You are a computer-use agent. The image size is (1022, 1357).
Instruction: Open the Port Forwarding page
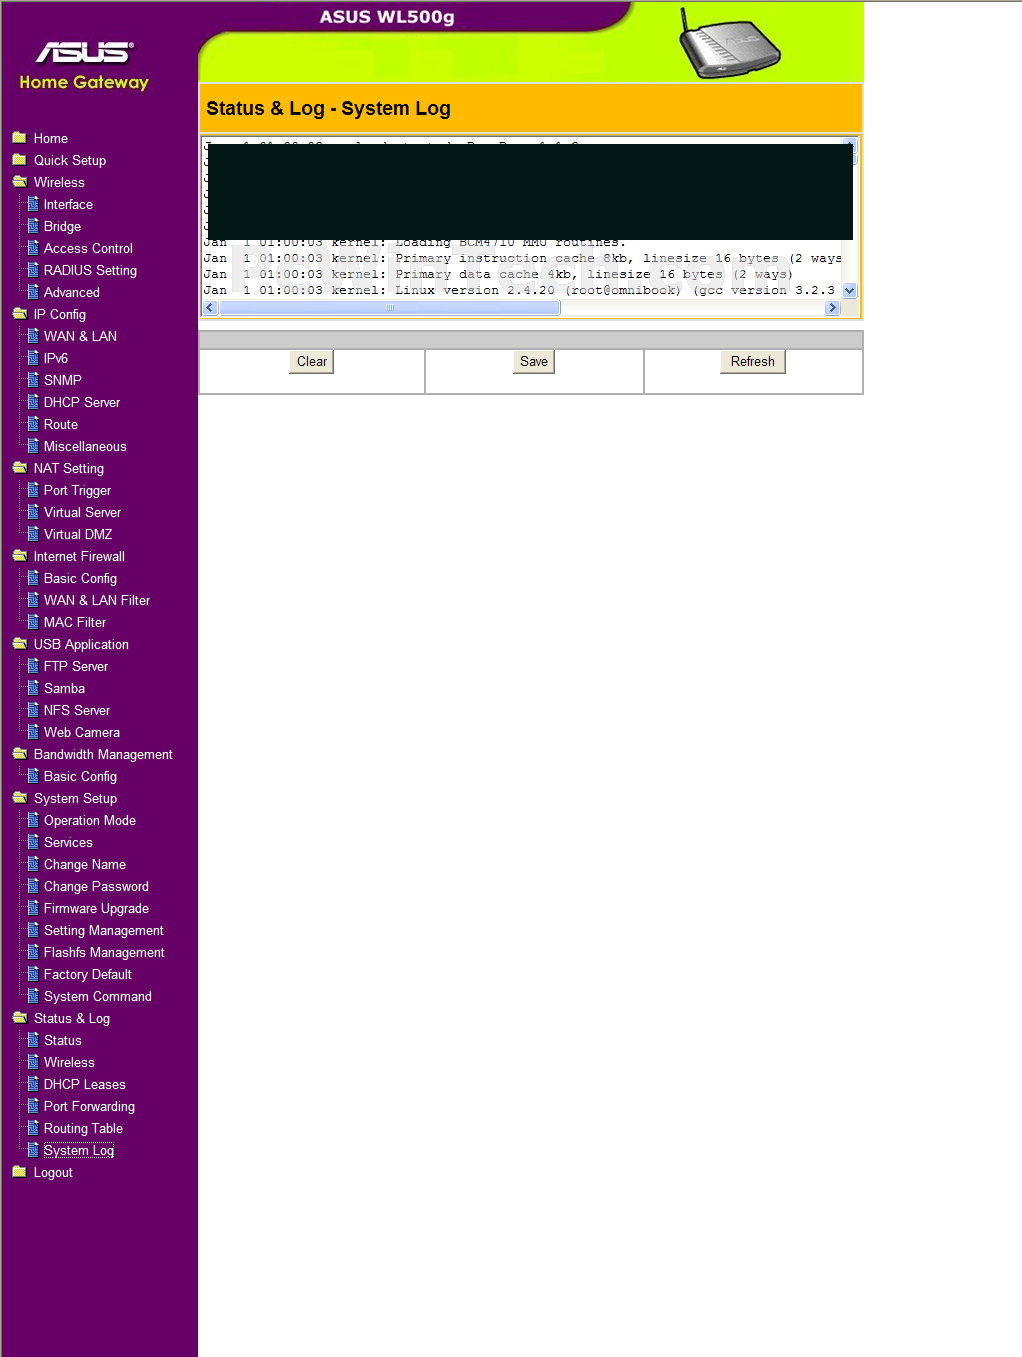pyautogui.click(x=89, y=1106)
